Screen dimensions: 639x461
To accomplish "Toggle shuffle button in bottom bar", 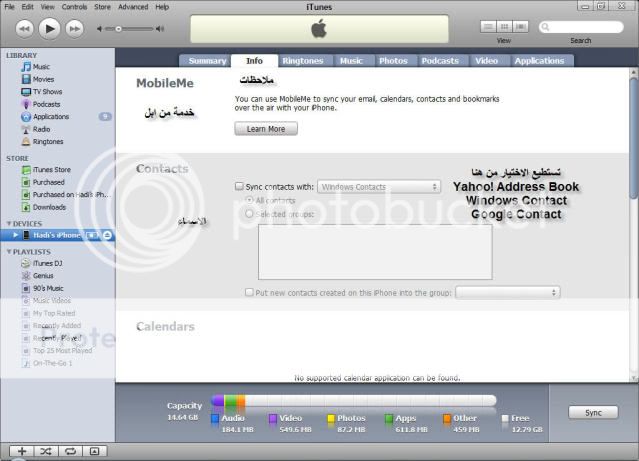I will (46, 451).
